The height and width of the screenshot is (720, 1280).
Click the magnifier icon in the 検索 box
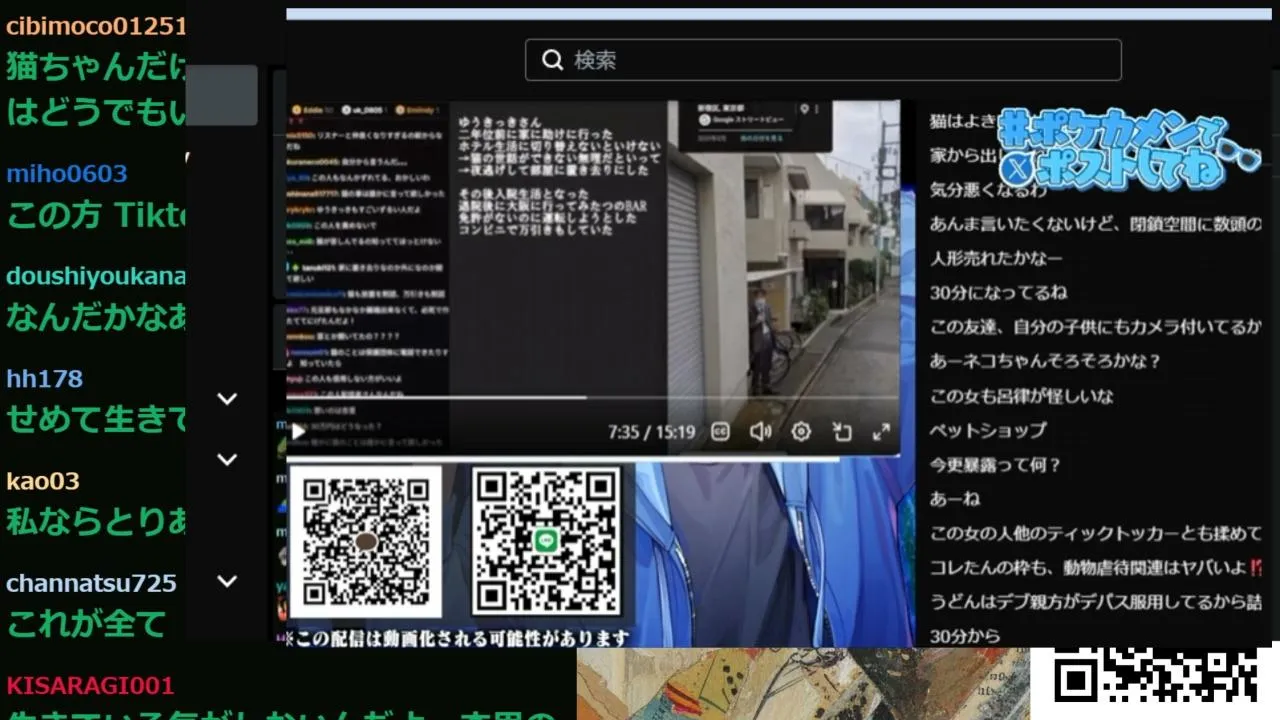[553, 60]
